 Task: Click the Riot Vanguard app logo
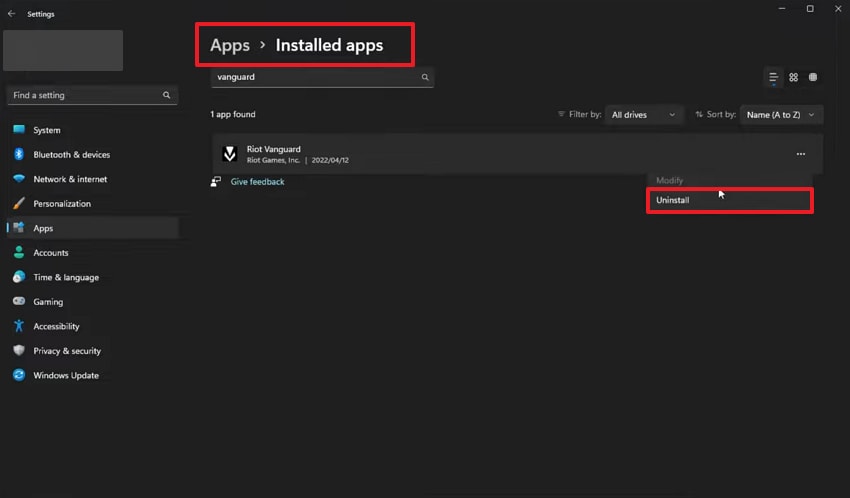229,154
